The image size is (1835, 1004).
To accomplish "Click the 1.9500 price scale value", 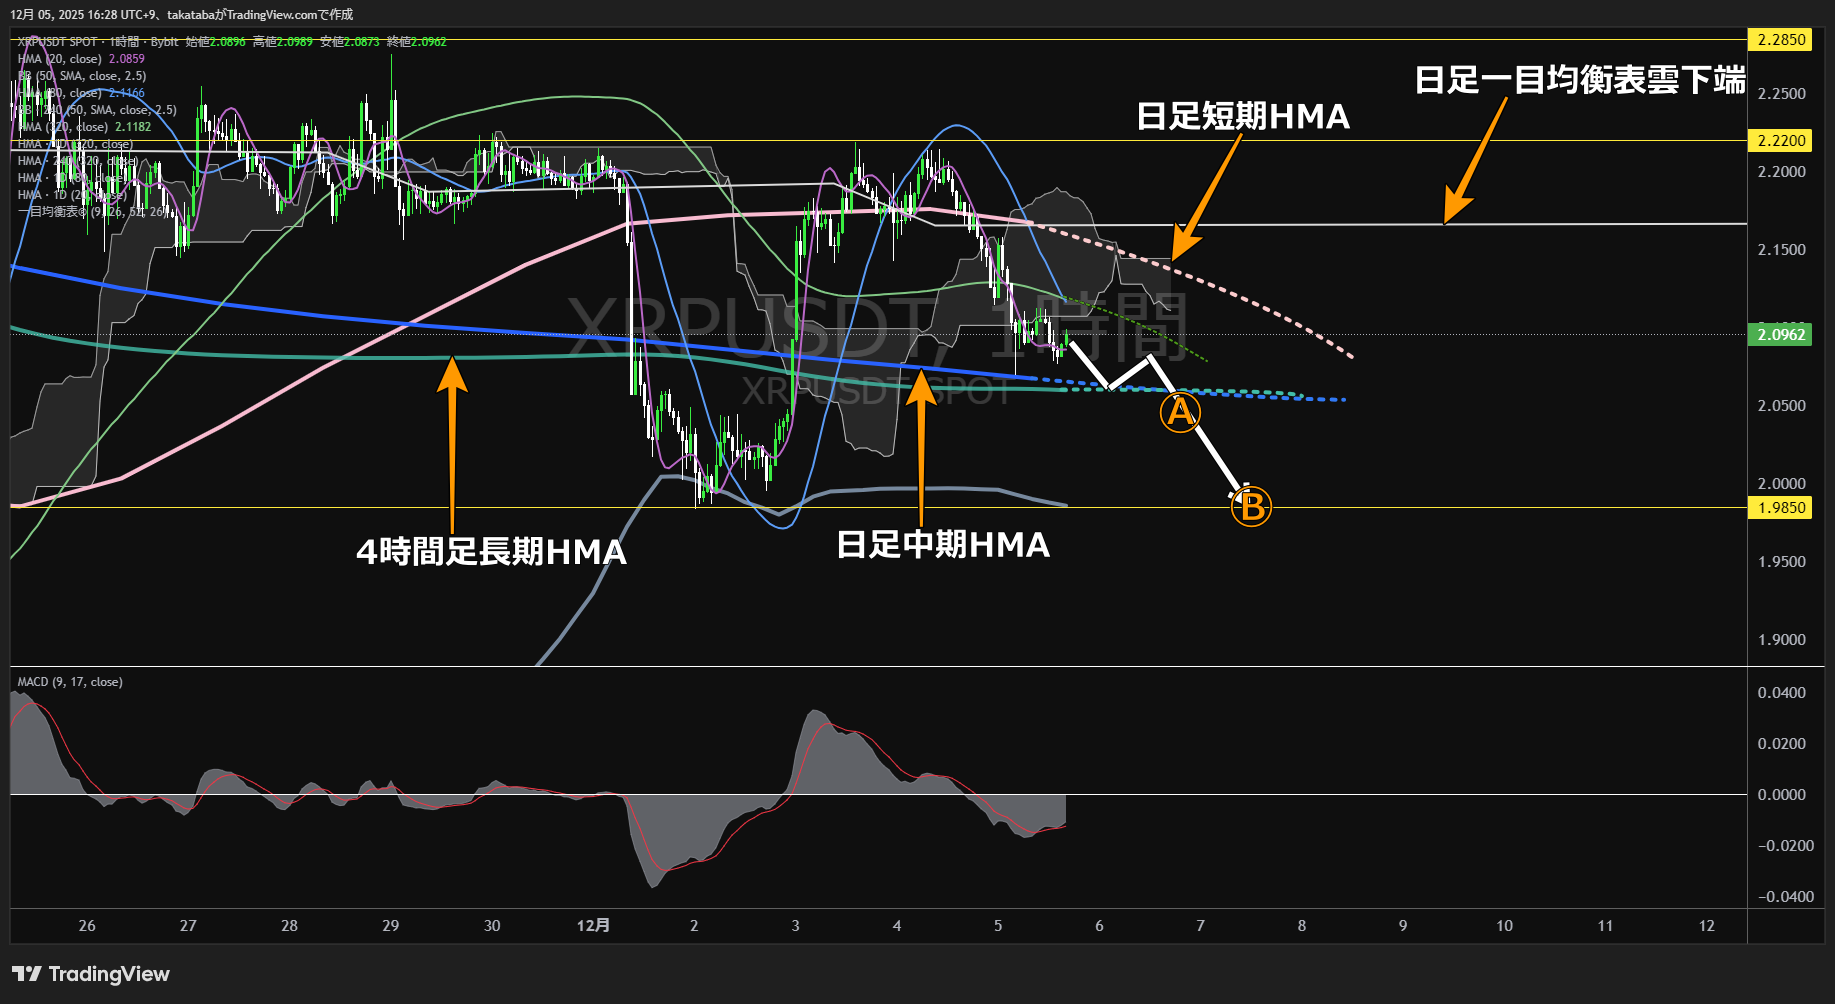I will (x=1782, y=562).
